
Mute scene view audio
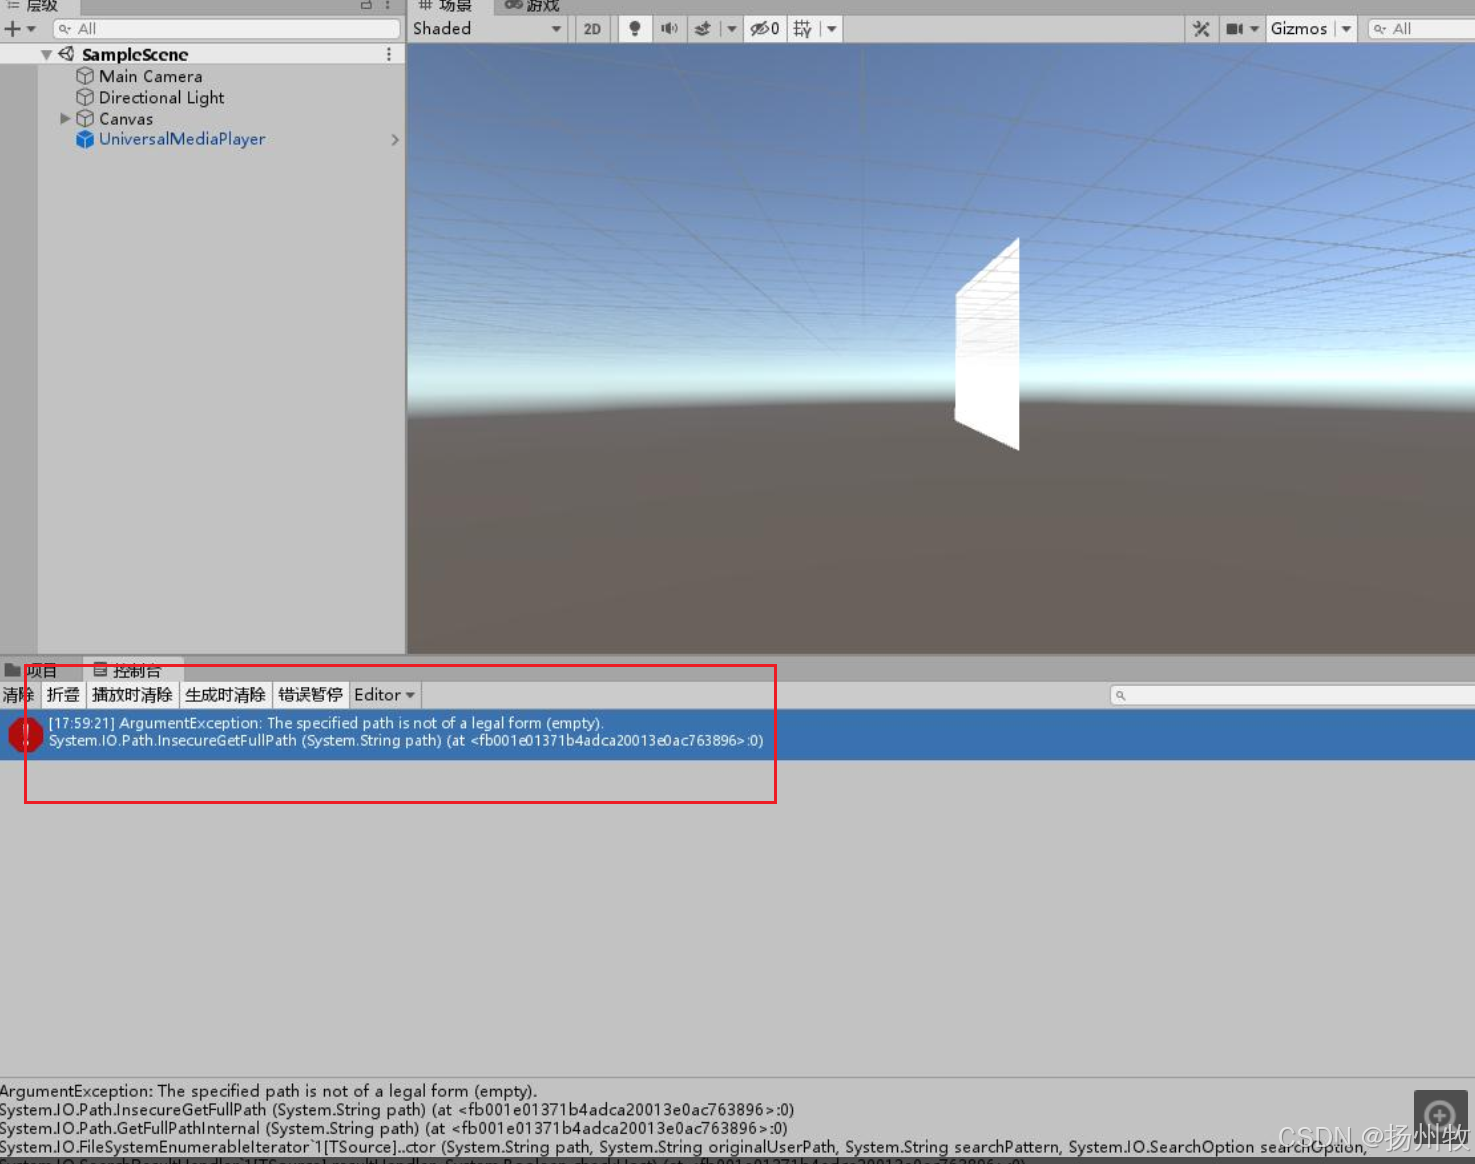click(x=668, y=28)
